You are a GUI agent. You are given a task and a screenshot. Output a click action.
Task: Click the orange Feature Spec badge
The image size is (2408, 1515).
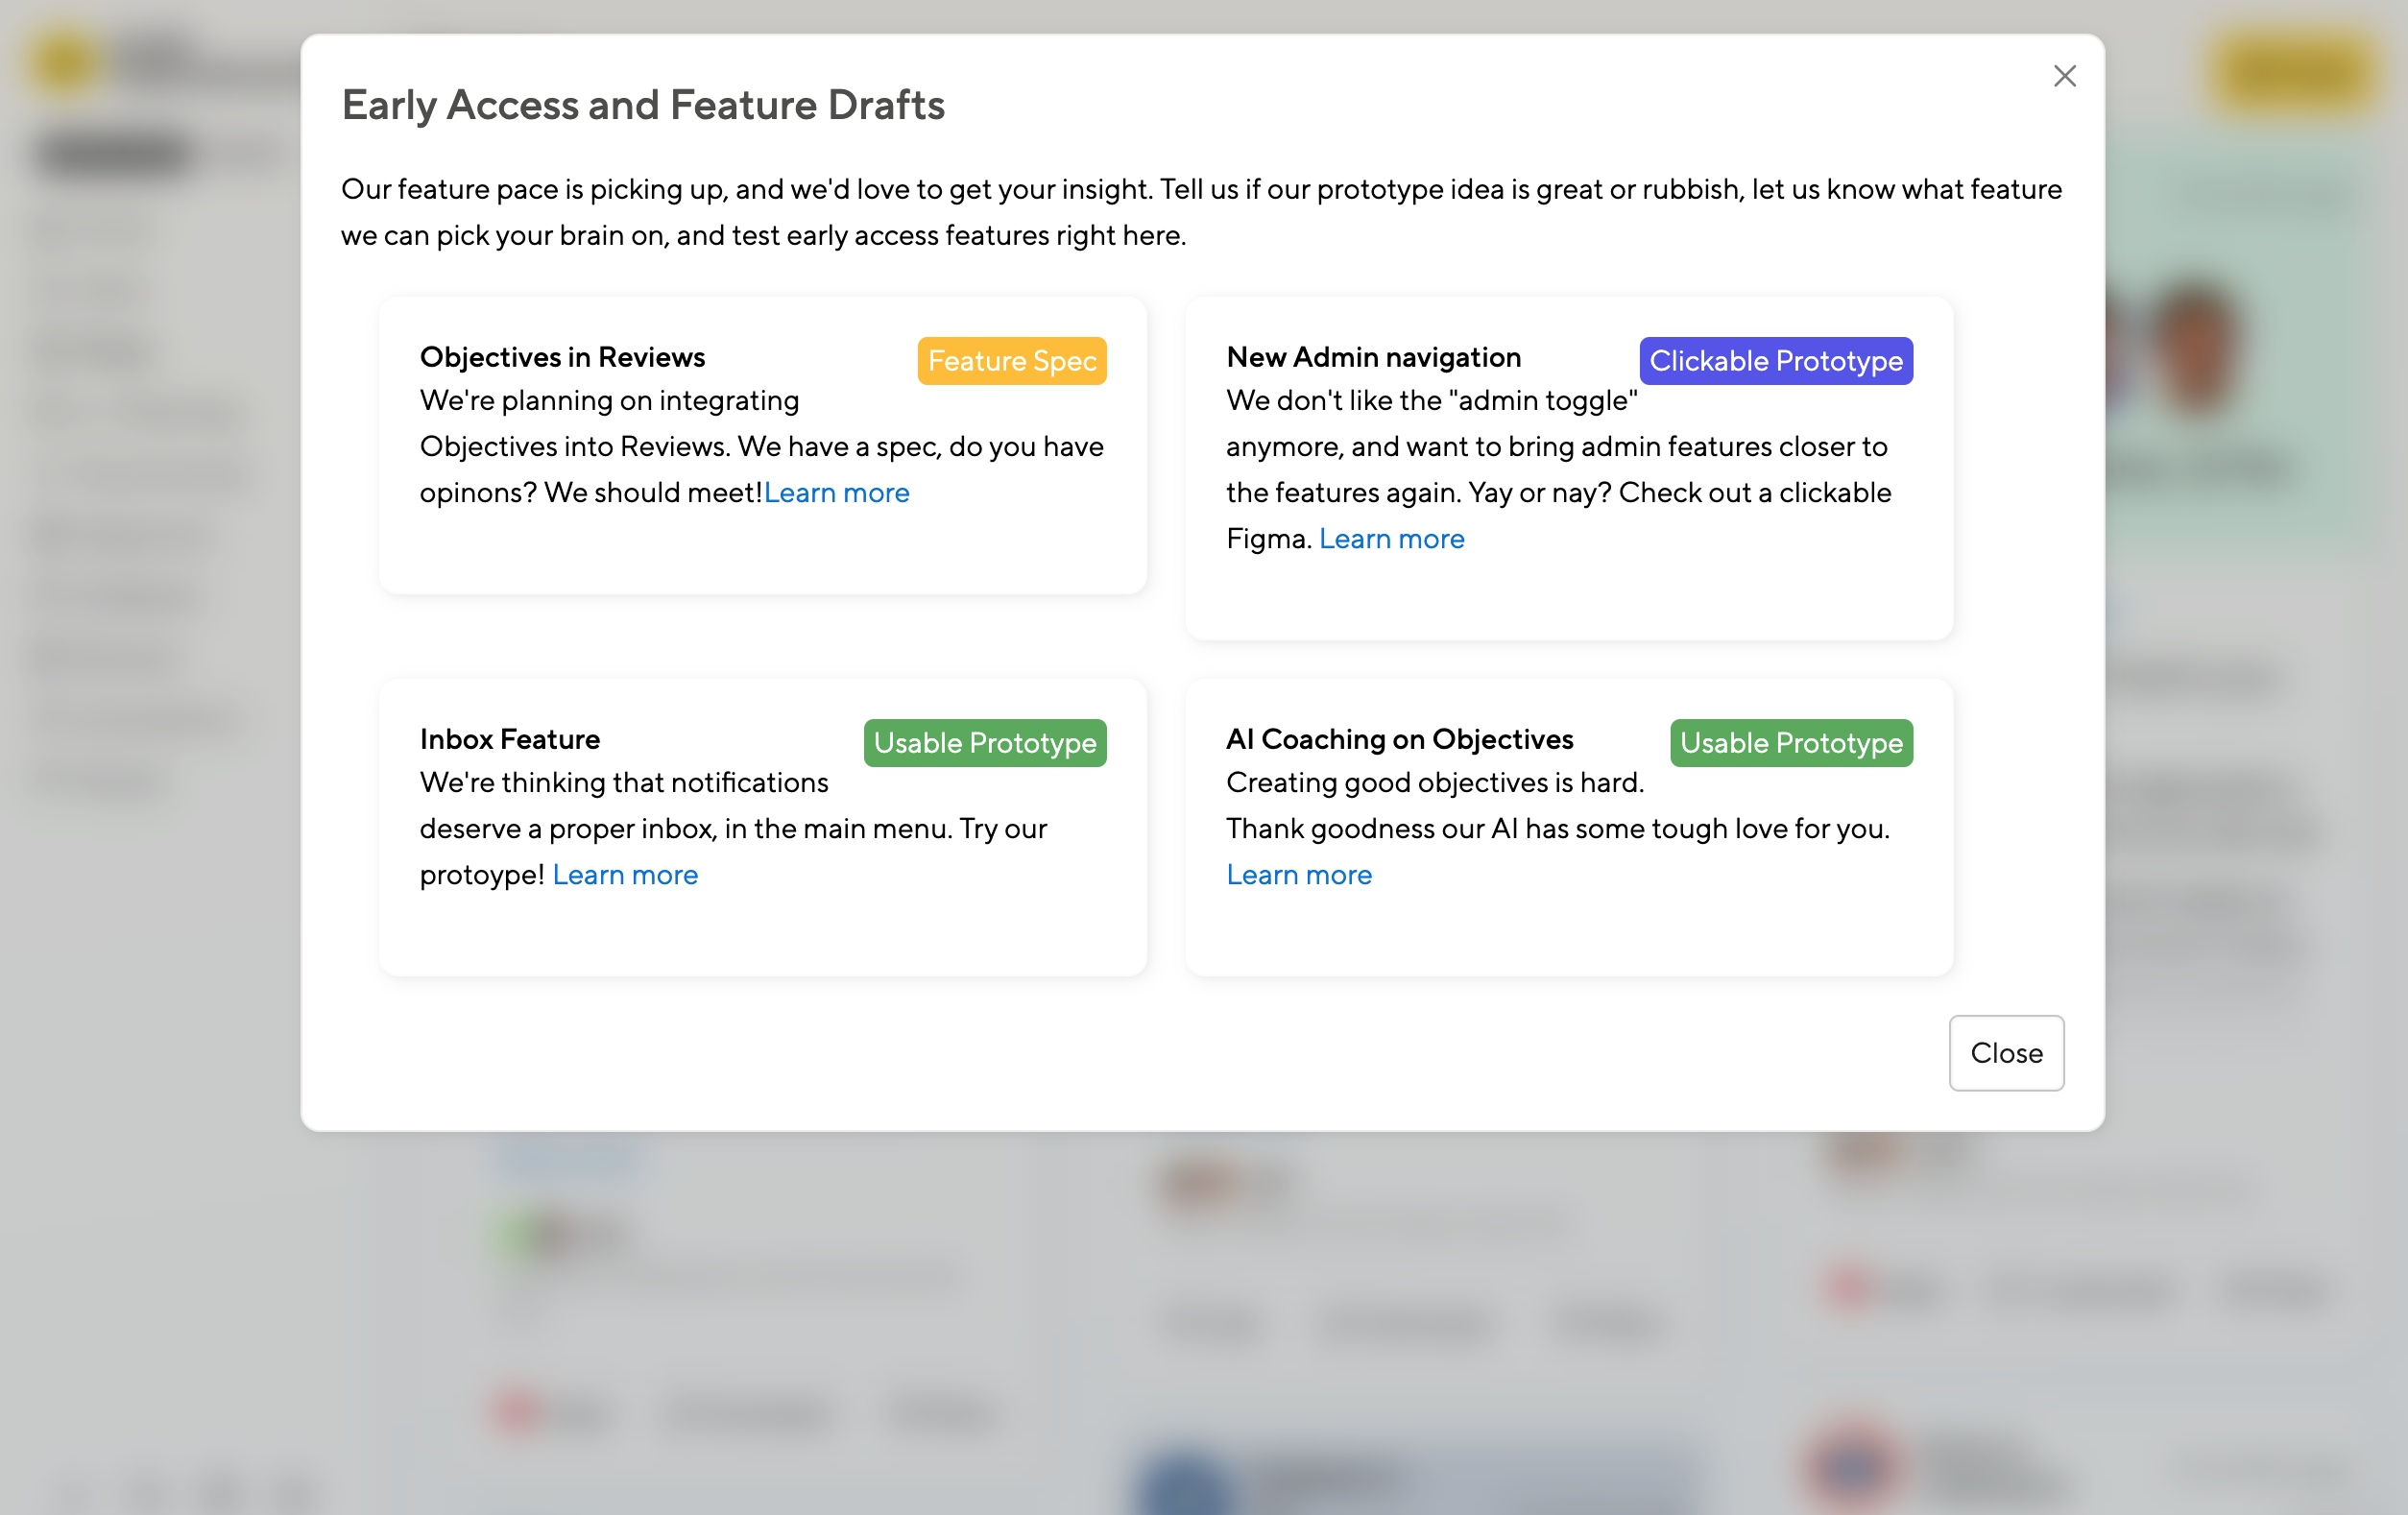point(1011,361)
